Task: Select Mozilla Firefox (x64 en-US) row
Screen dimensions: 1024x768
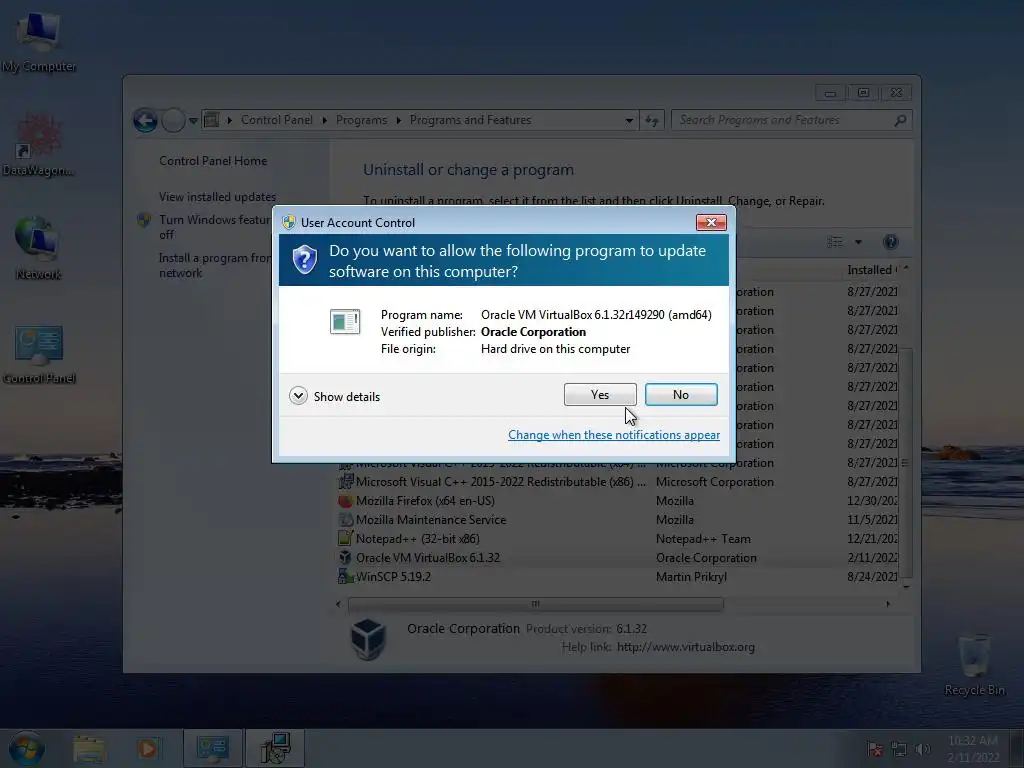Action: [x=618, y=501]
